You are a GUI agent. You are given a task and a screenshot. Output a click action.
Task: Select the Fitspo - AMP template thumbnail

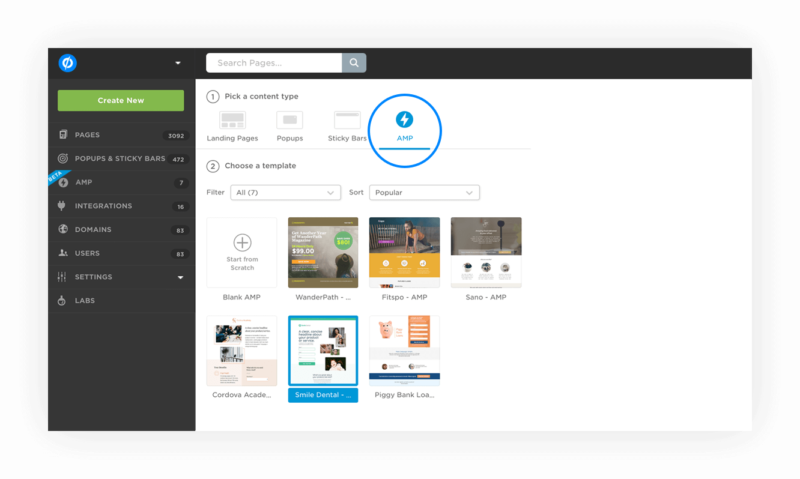[x=405, y=253]
